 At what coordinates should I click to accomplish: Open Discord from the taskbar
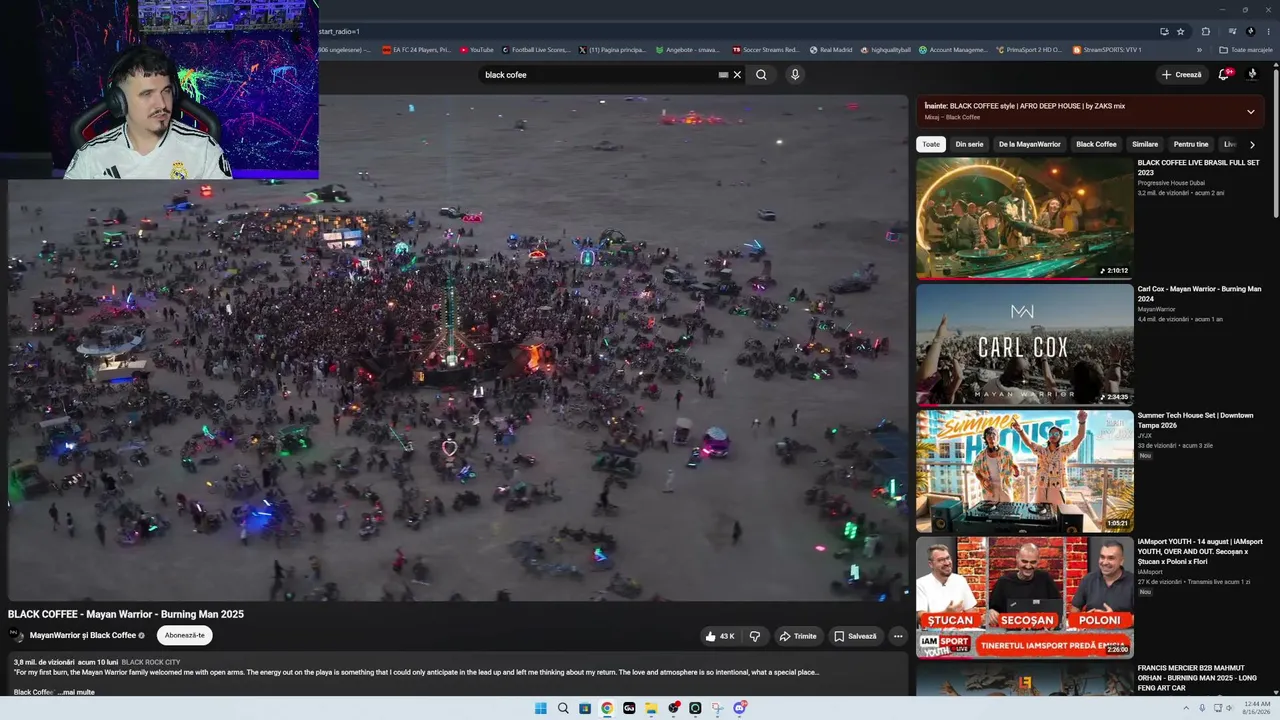point(739,708)
